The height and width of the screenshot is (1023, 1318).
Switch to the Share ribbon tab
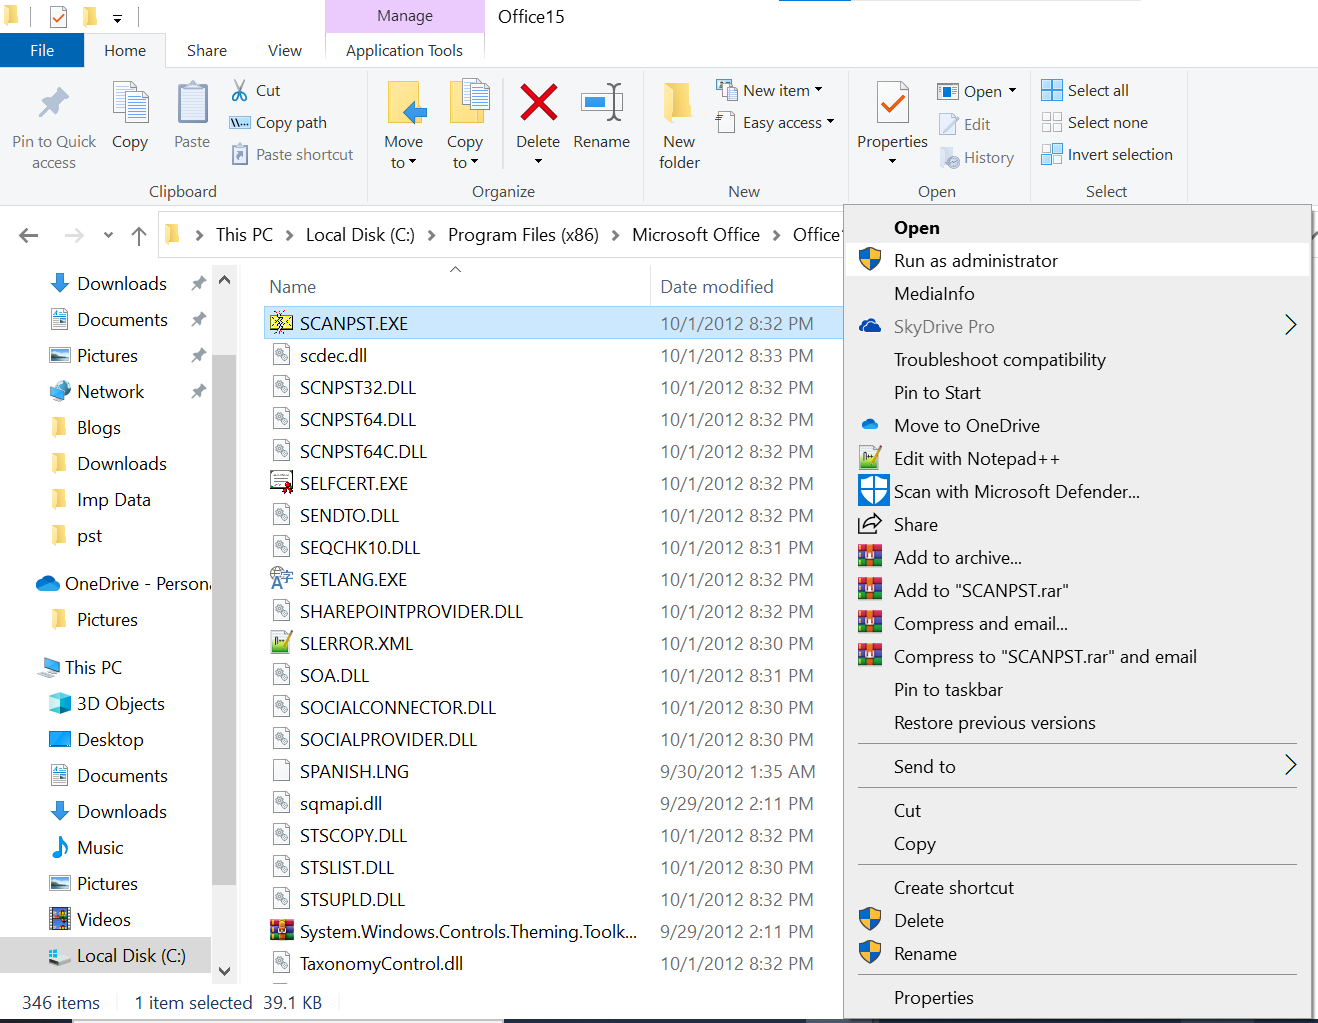(x=207, y=50)
